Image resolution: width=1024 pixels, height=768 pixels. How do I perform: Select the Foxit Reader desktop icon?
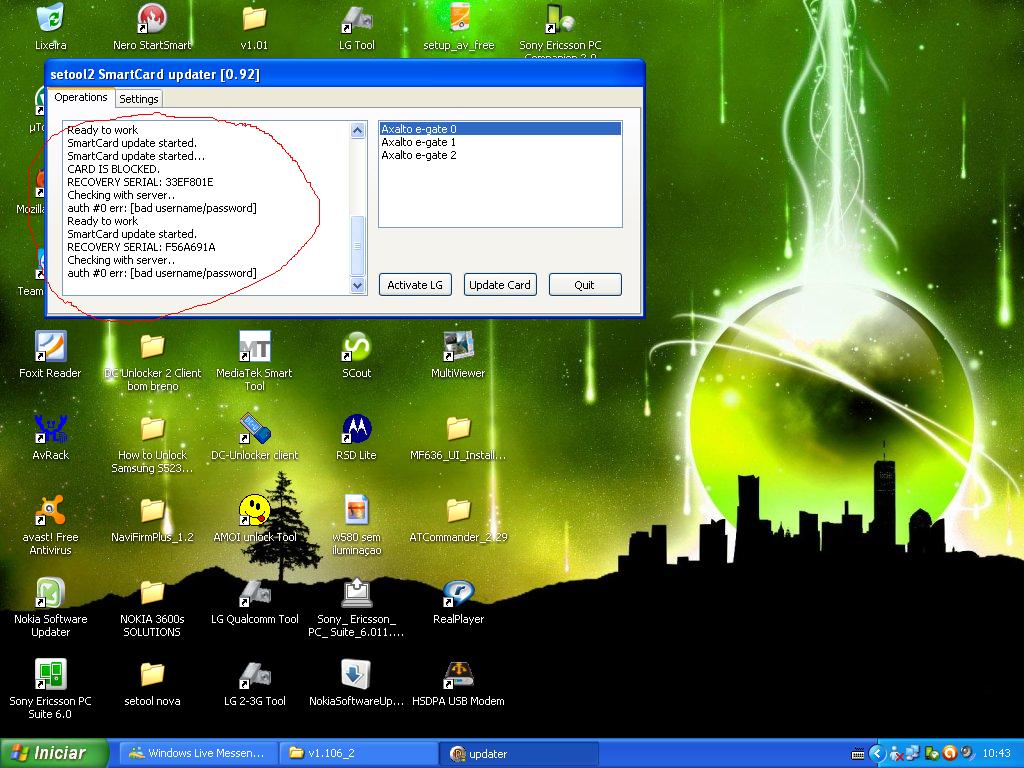point(50,346)
